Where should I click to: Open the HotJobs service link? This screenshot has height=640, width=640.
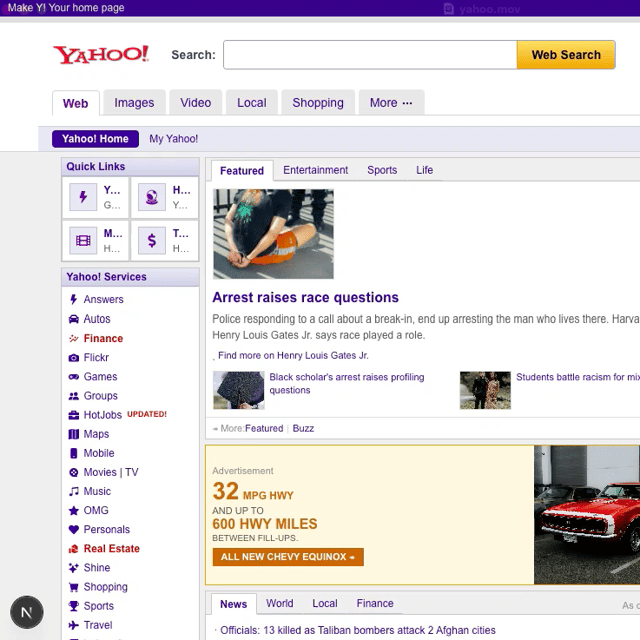pyautogui.click(x=102, y=415)
